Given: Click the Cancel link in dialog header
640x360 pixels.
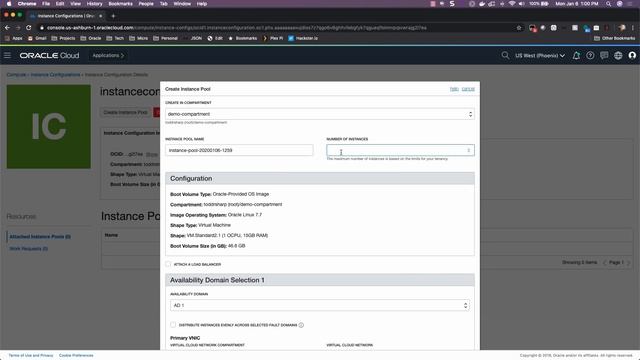Looking at the screenshot, I should tap(468, 89).
